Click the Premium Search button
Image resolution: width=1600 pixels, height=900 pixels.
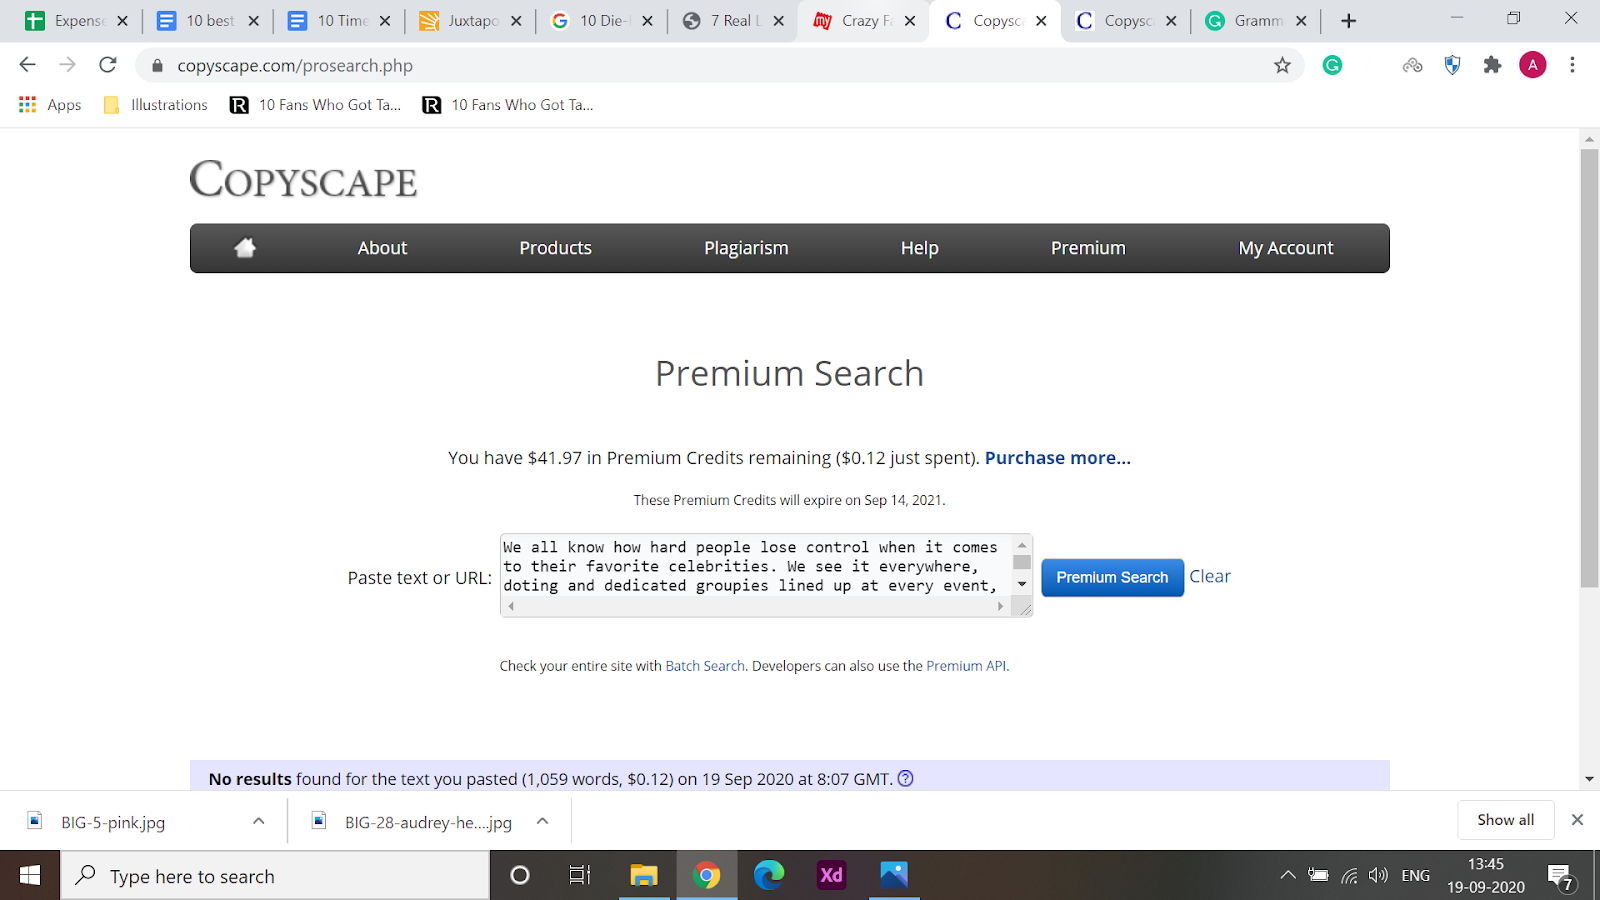[1112, 578]
